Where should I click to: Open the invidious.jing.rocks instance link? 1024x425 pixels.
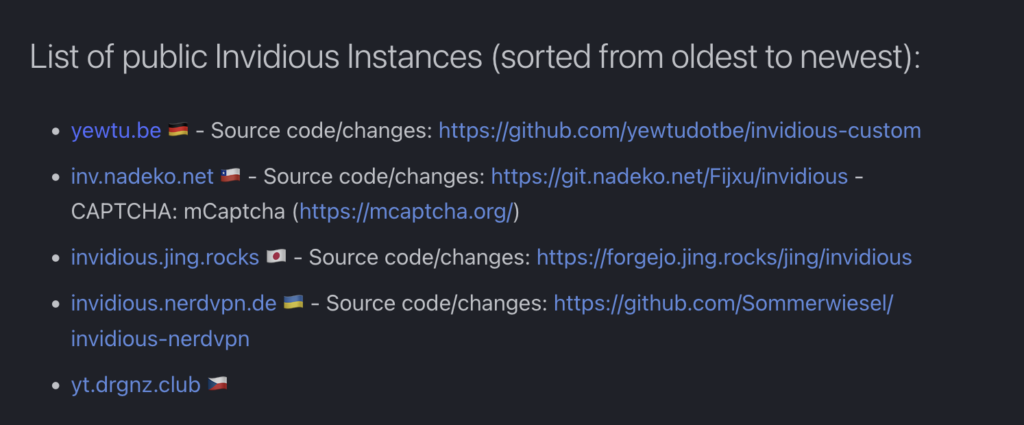(x=165, y=257)
